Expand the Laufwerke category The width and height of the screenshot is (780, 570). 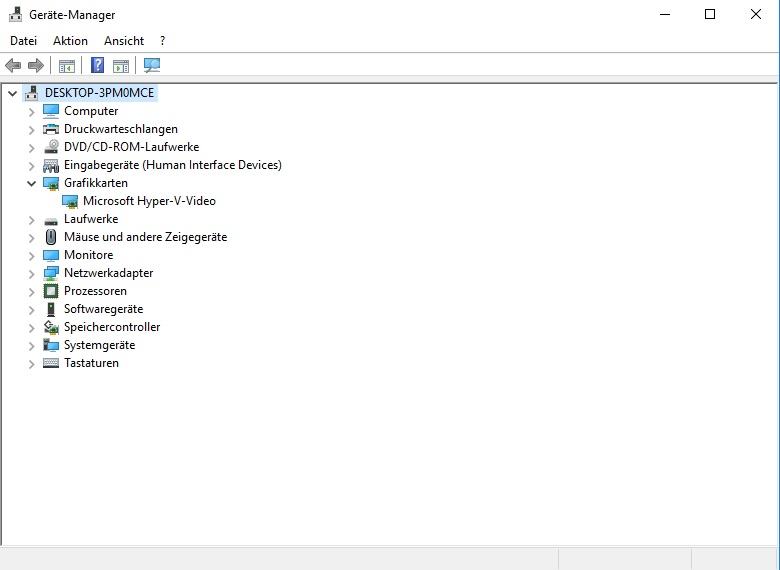point(31,220)
